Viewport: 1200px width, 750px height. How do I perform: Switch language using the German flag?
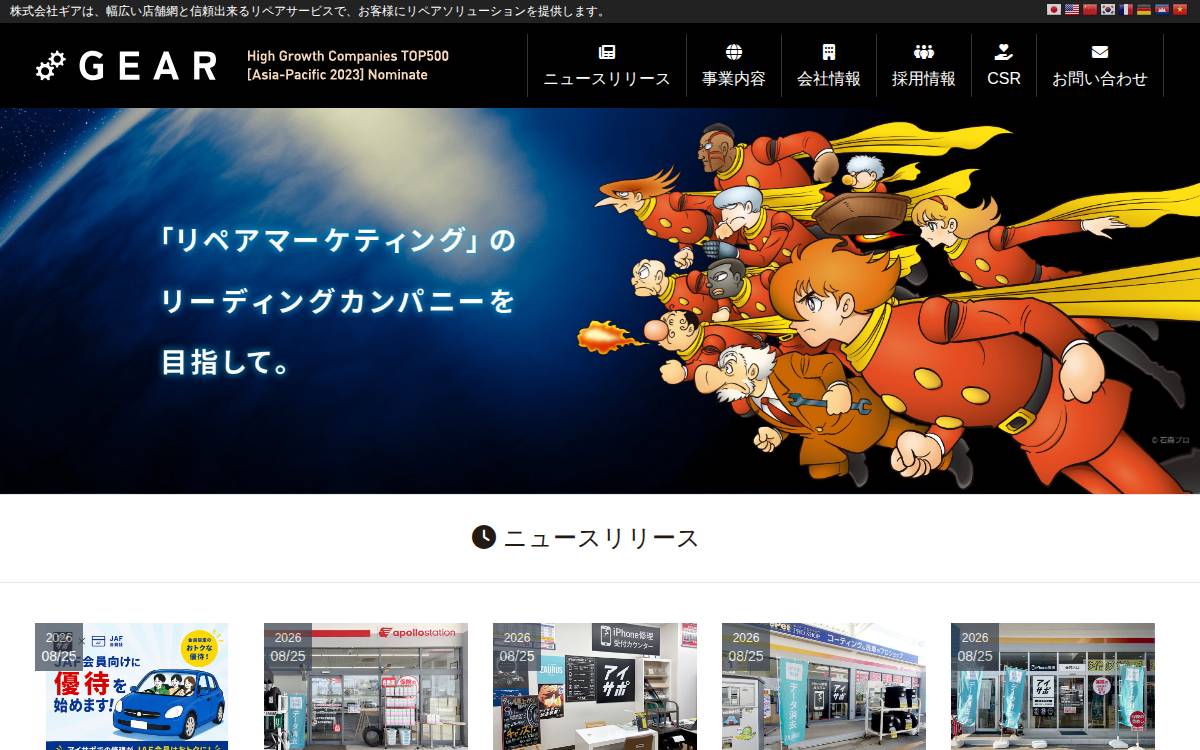(1144, 10)
